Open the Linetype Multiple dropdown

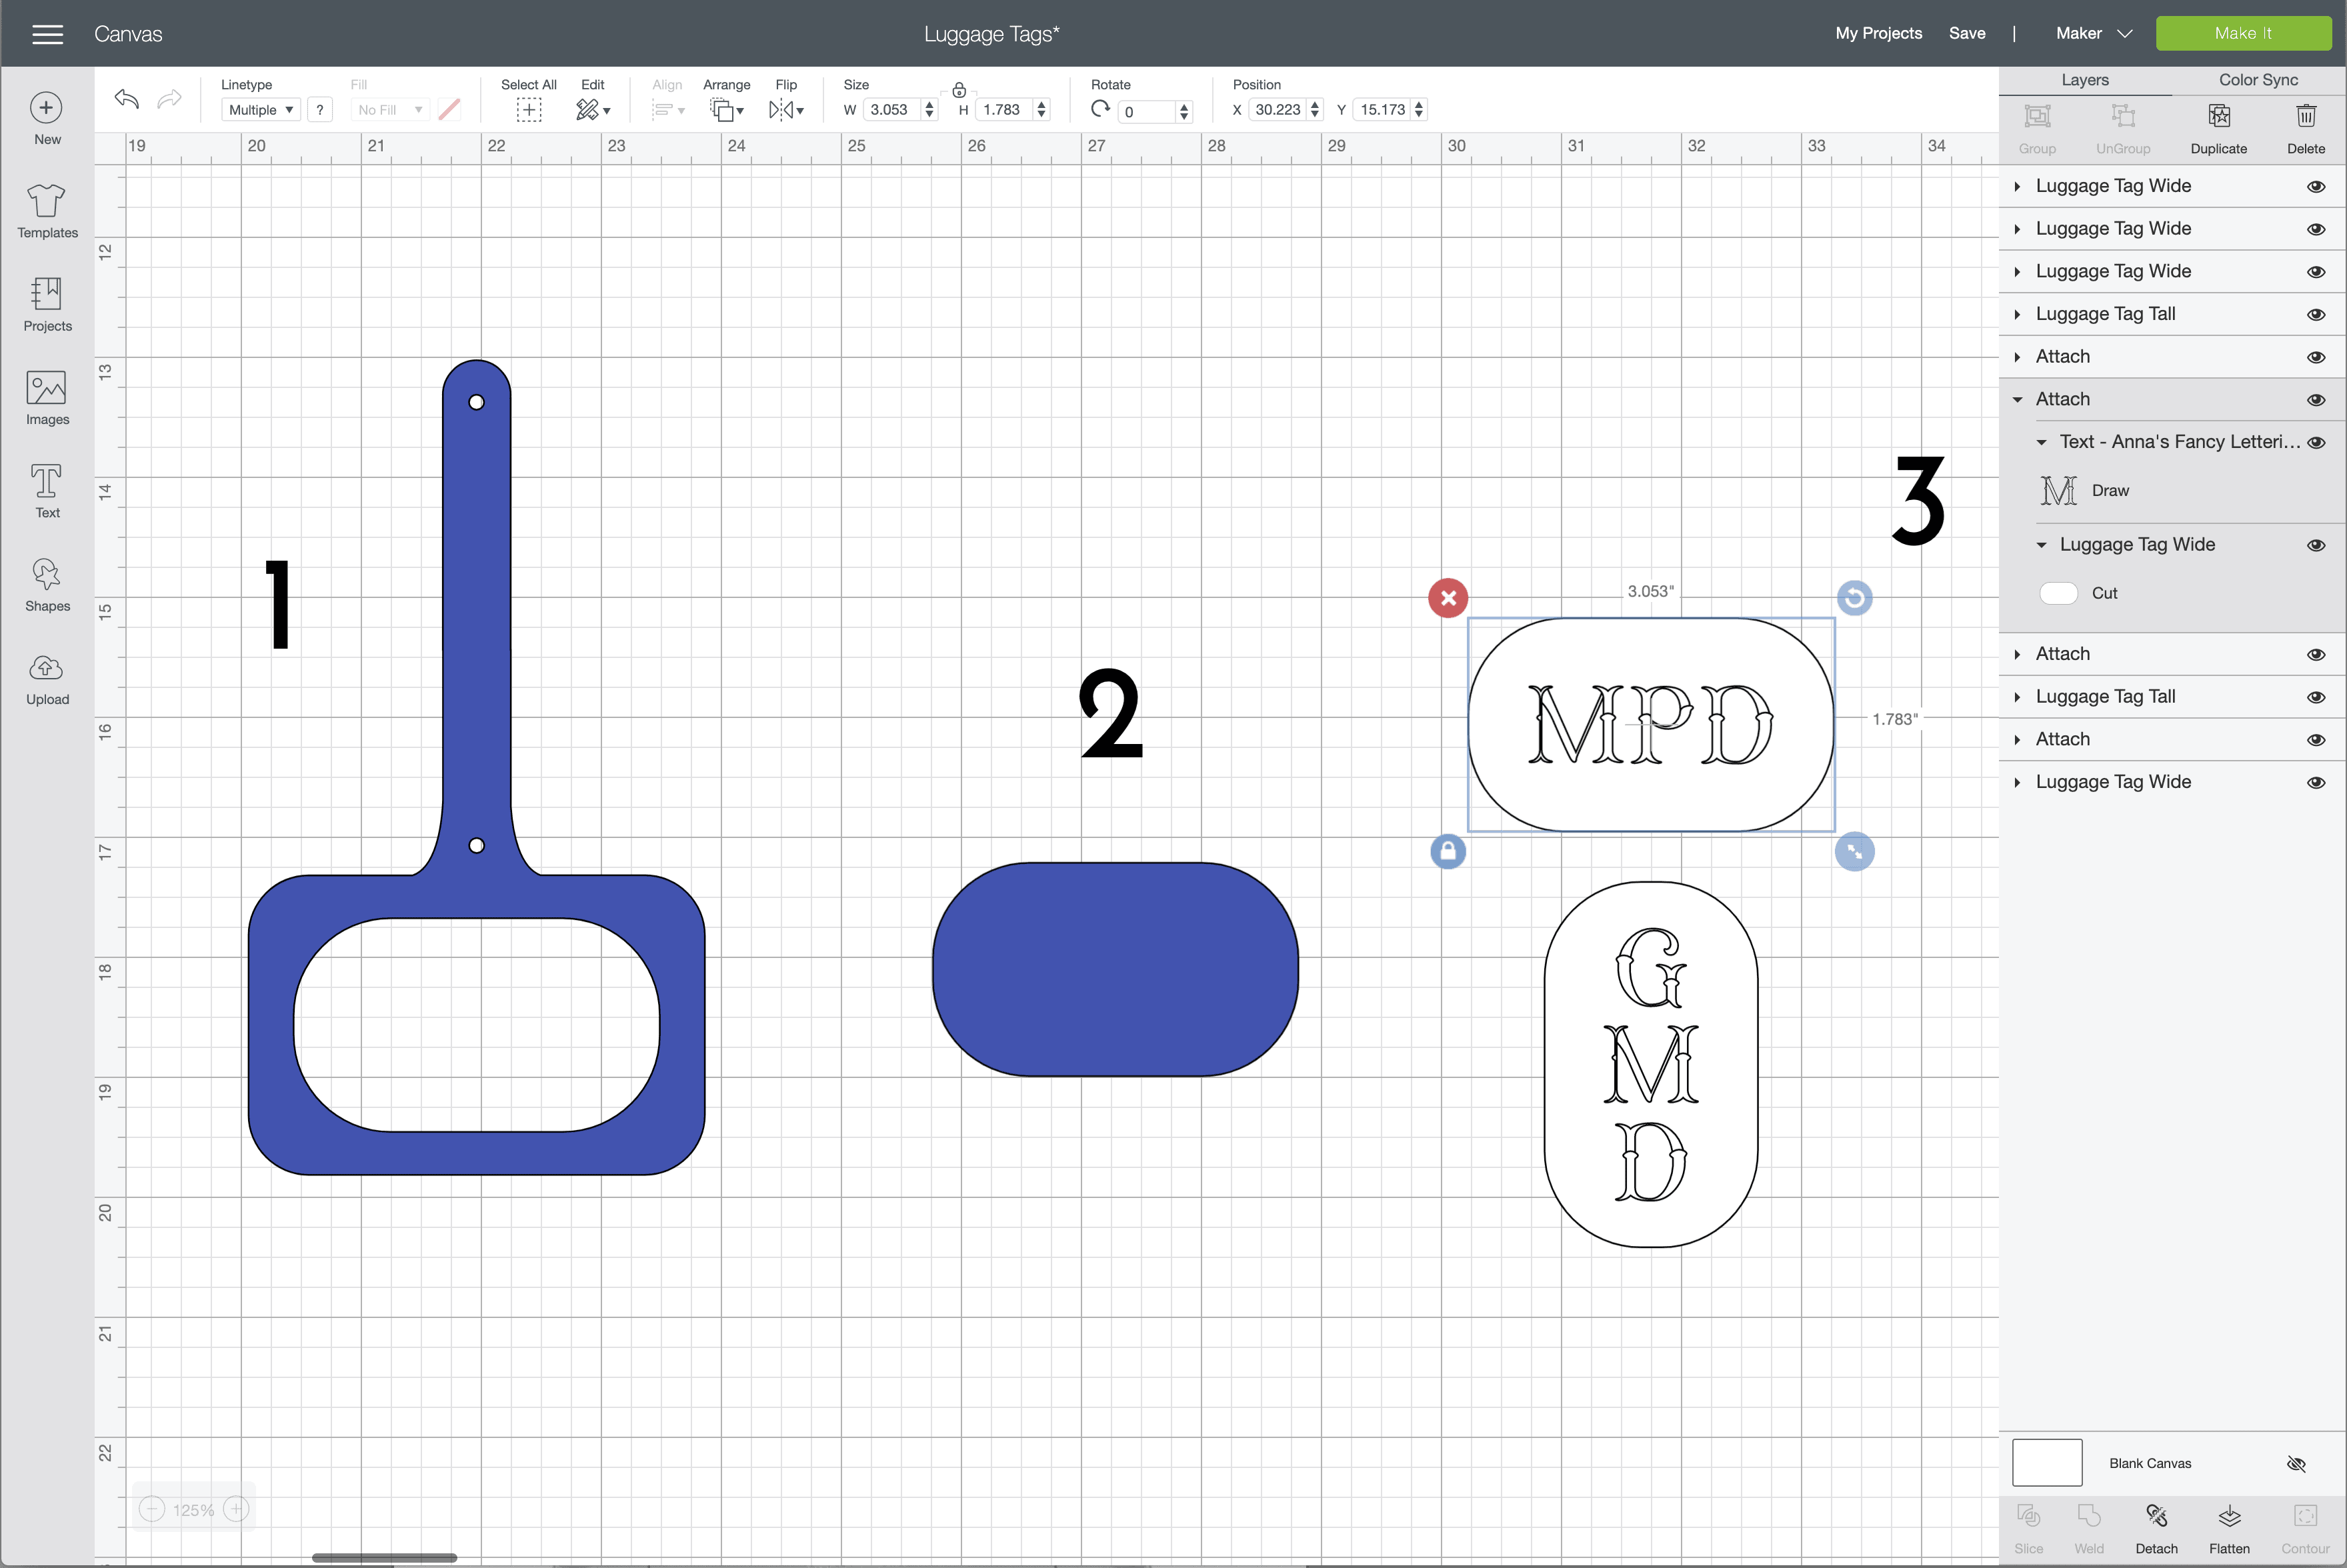[x=260, y=110]
